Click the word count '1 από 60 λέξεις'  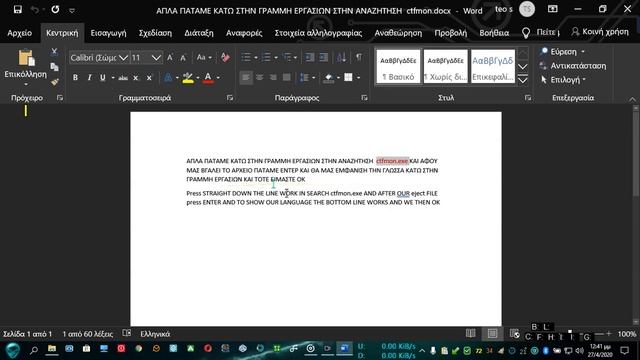coord(88,334)
